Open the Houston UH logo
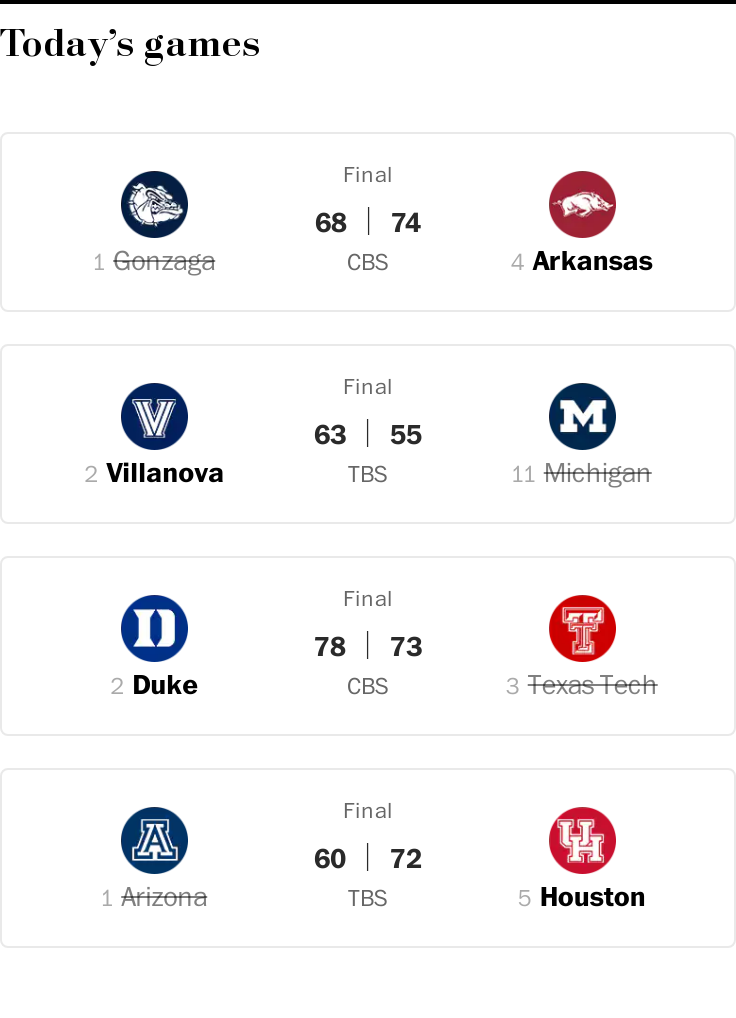The width and height of the screenshot is (736, 1018). (582, 840)
